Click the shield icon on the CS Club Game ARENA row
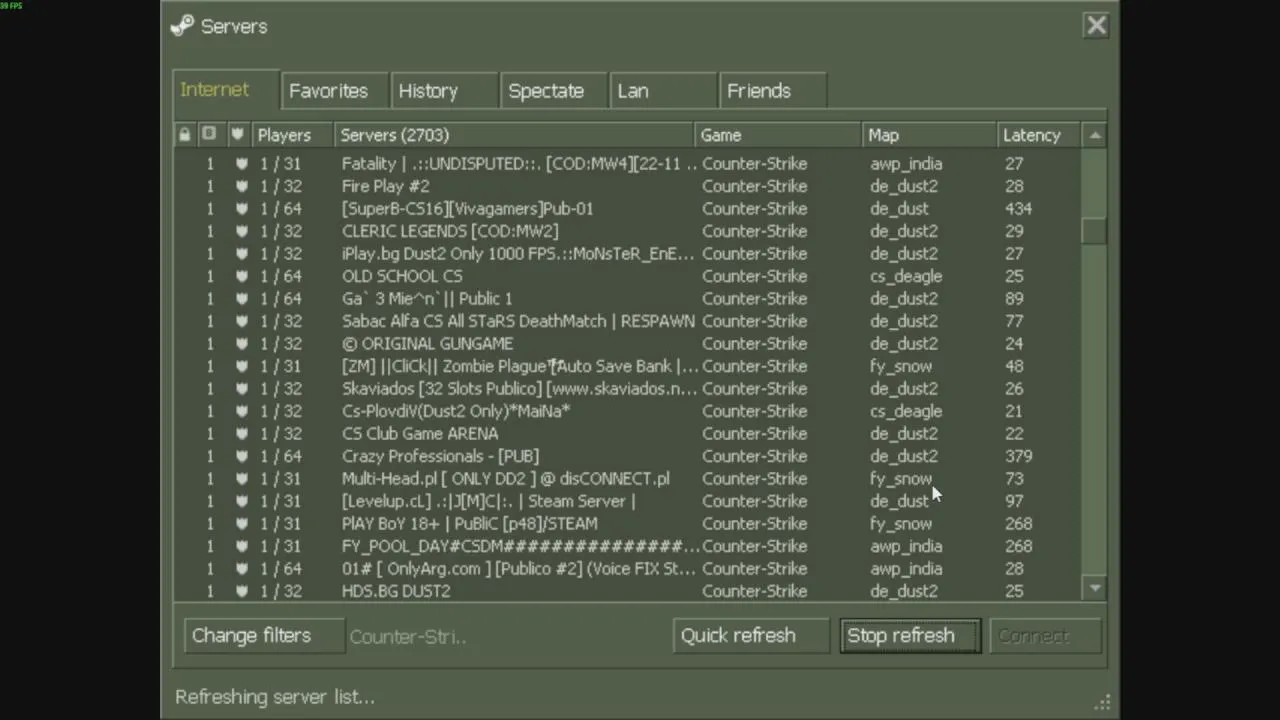Image resolution: width=1280 pixels, height=720 pixels. pos(241,434)
